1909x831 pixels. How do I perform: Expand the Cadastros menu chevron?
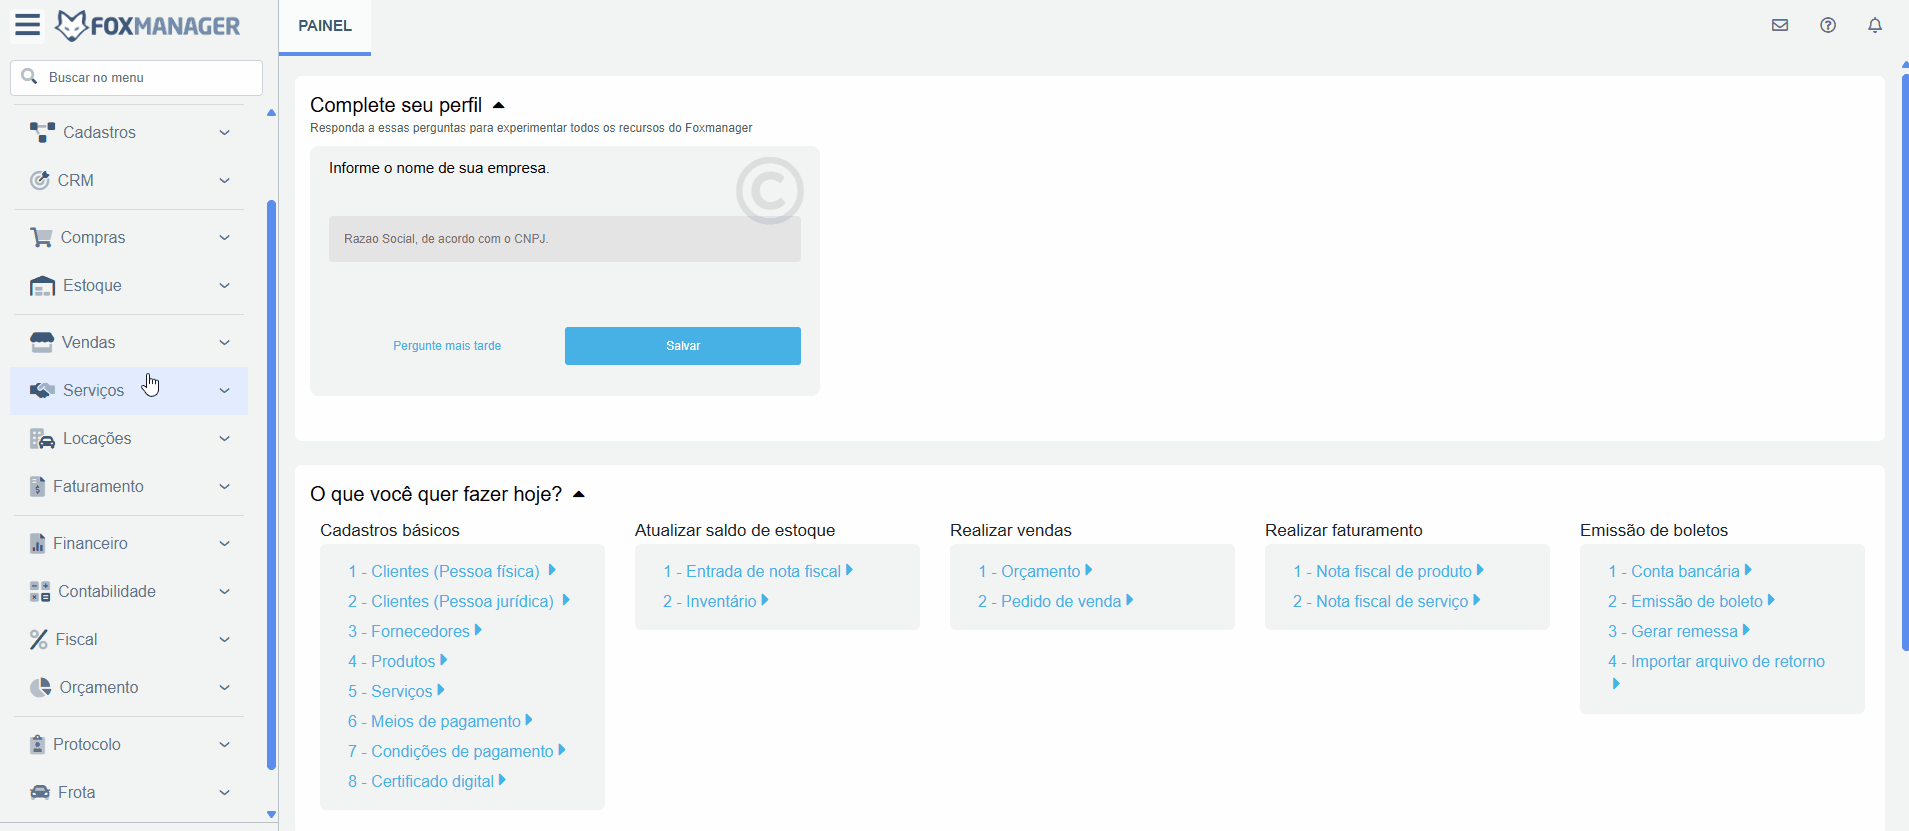pyautogui.click(x=225, y=133)
